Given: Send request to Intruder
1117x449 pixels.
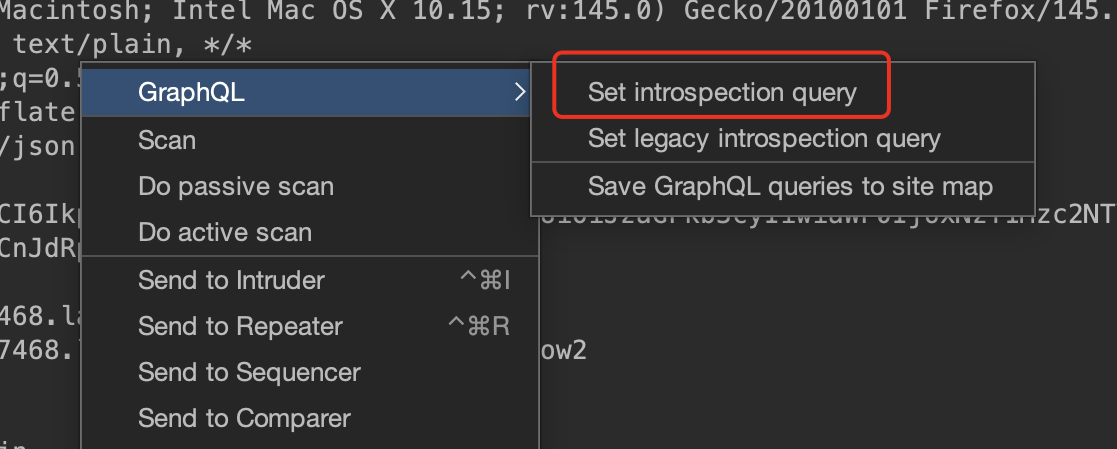Looking at the screenshot, I should 231,280.
